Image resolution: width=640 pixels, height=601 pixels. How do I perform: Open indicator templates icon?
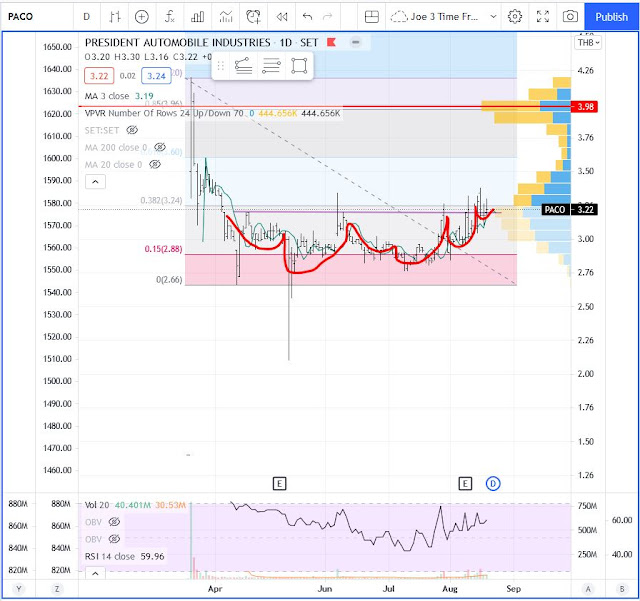[226, 17]
